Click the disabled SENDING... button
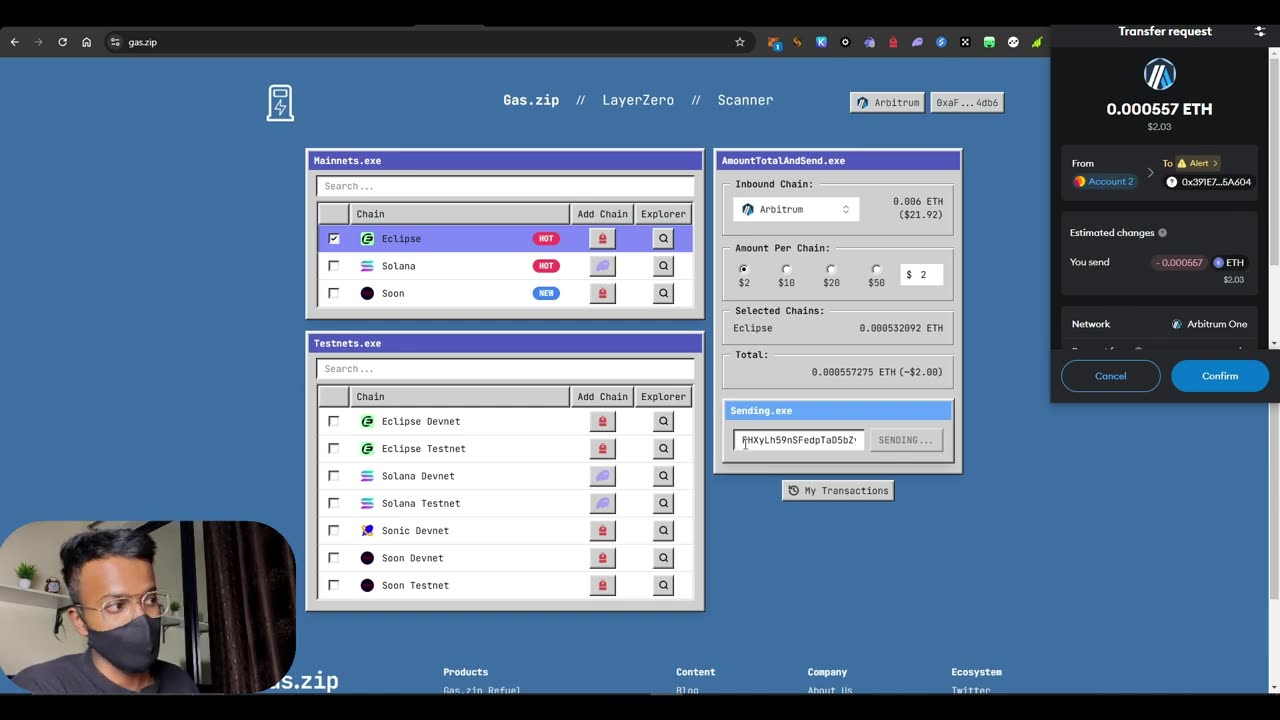The image size is (1280, 720). (x=906, y=440)
